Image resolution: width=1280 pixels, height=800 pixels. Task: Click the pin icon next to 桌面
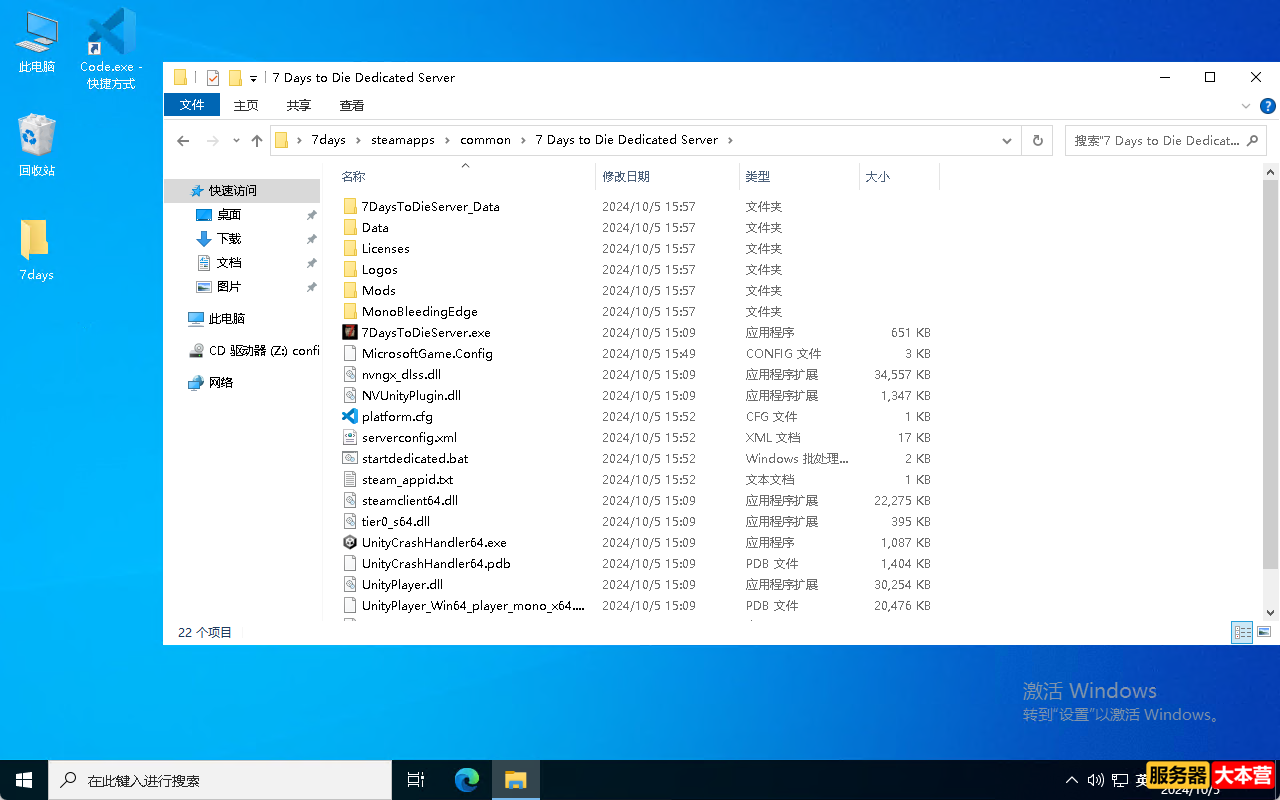coord(311,215)
